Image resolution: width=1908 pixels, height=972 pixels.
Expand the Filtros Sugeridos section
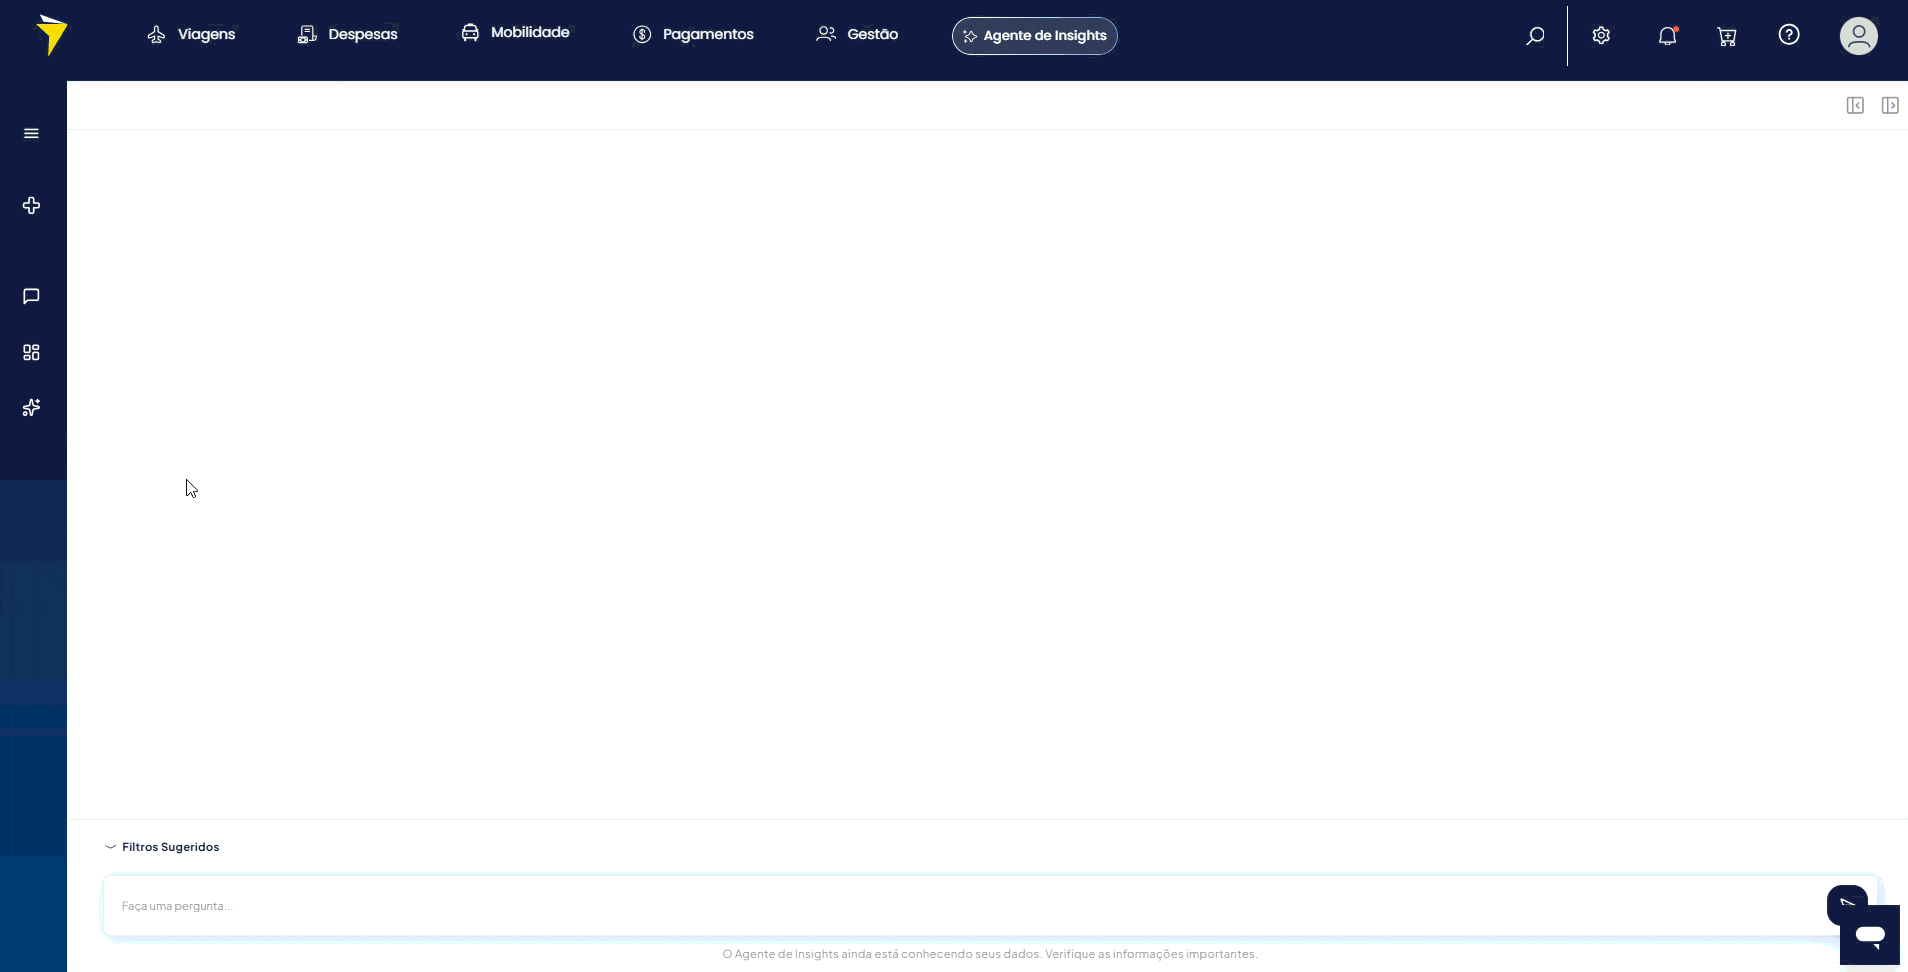(162, 847)
